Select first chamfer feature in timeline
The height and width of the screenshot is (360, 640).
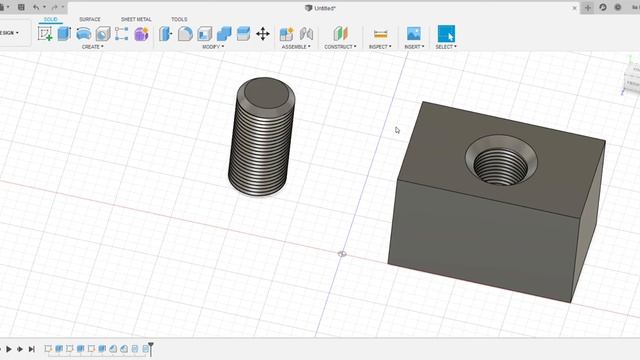click(x=113, y=349)
